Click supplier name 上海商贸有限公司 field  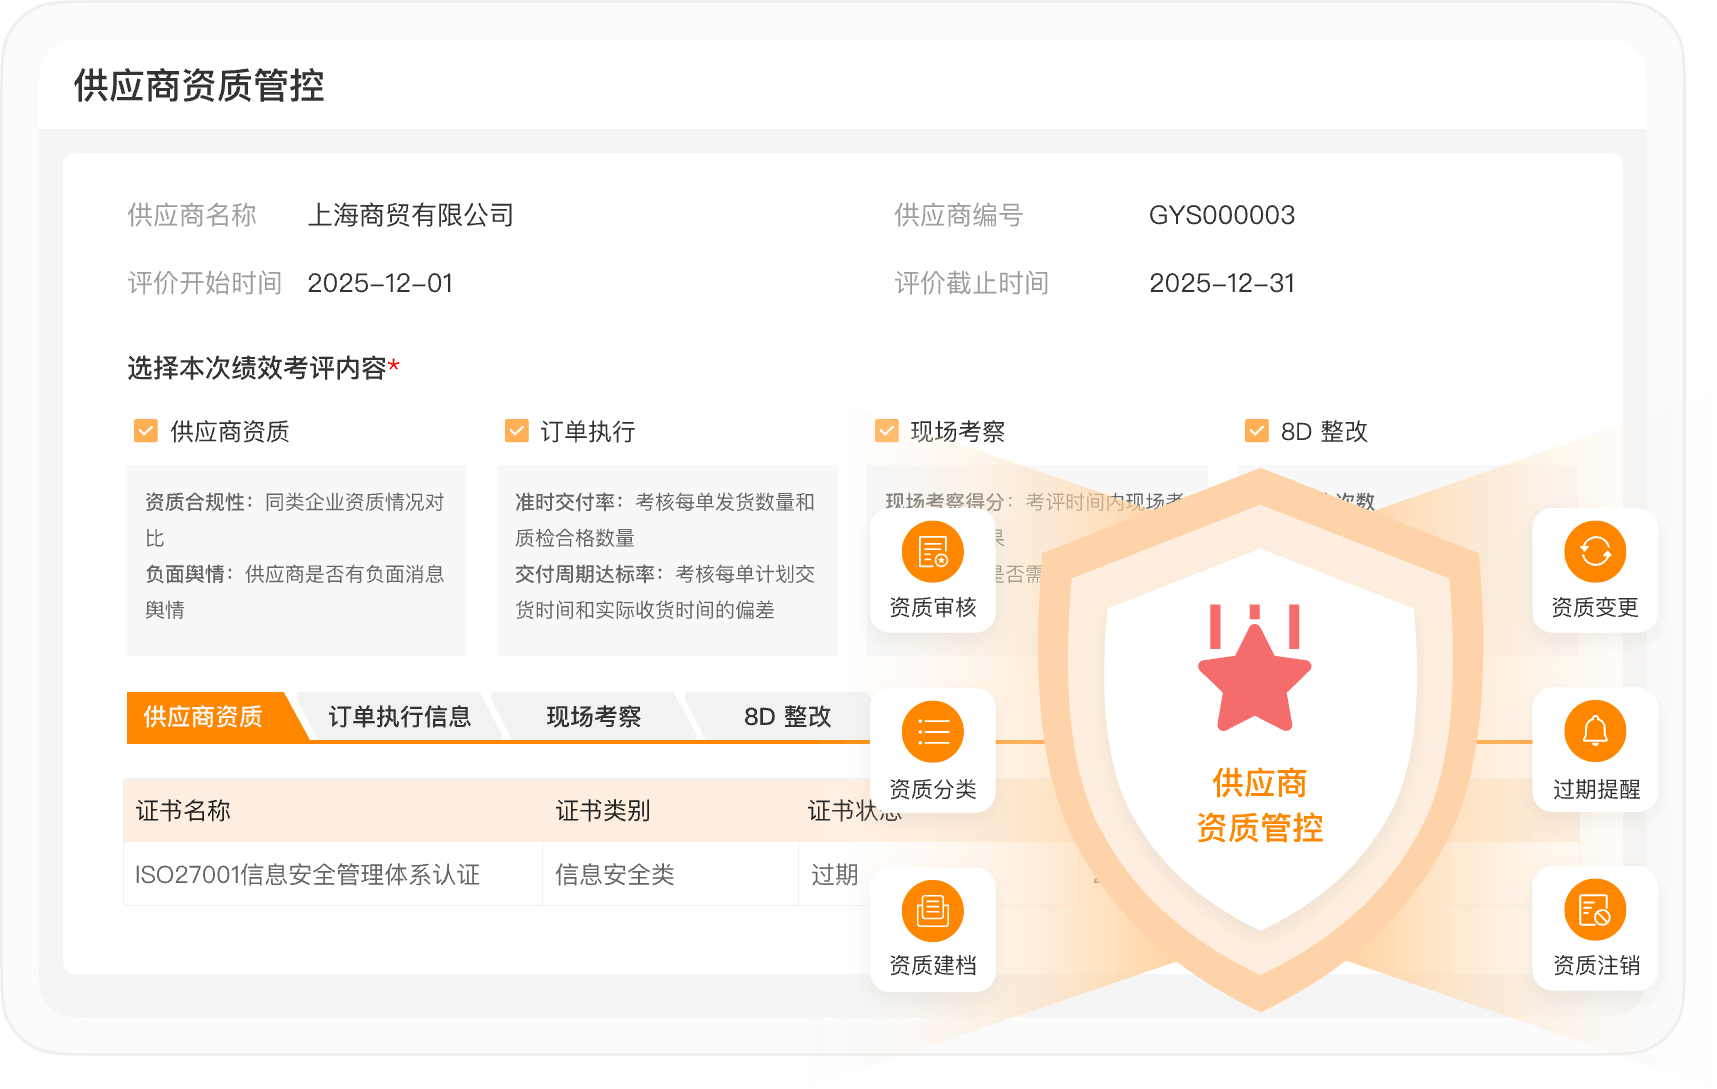point(410,215)
